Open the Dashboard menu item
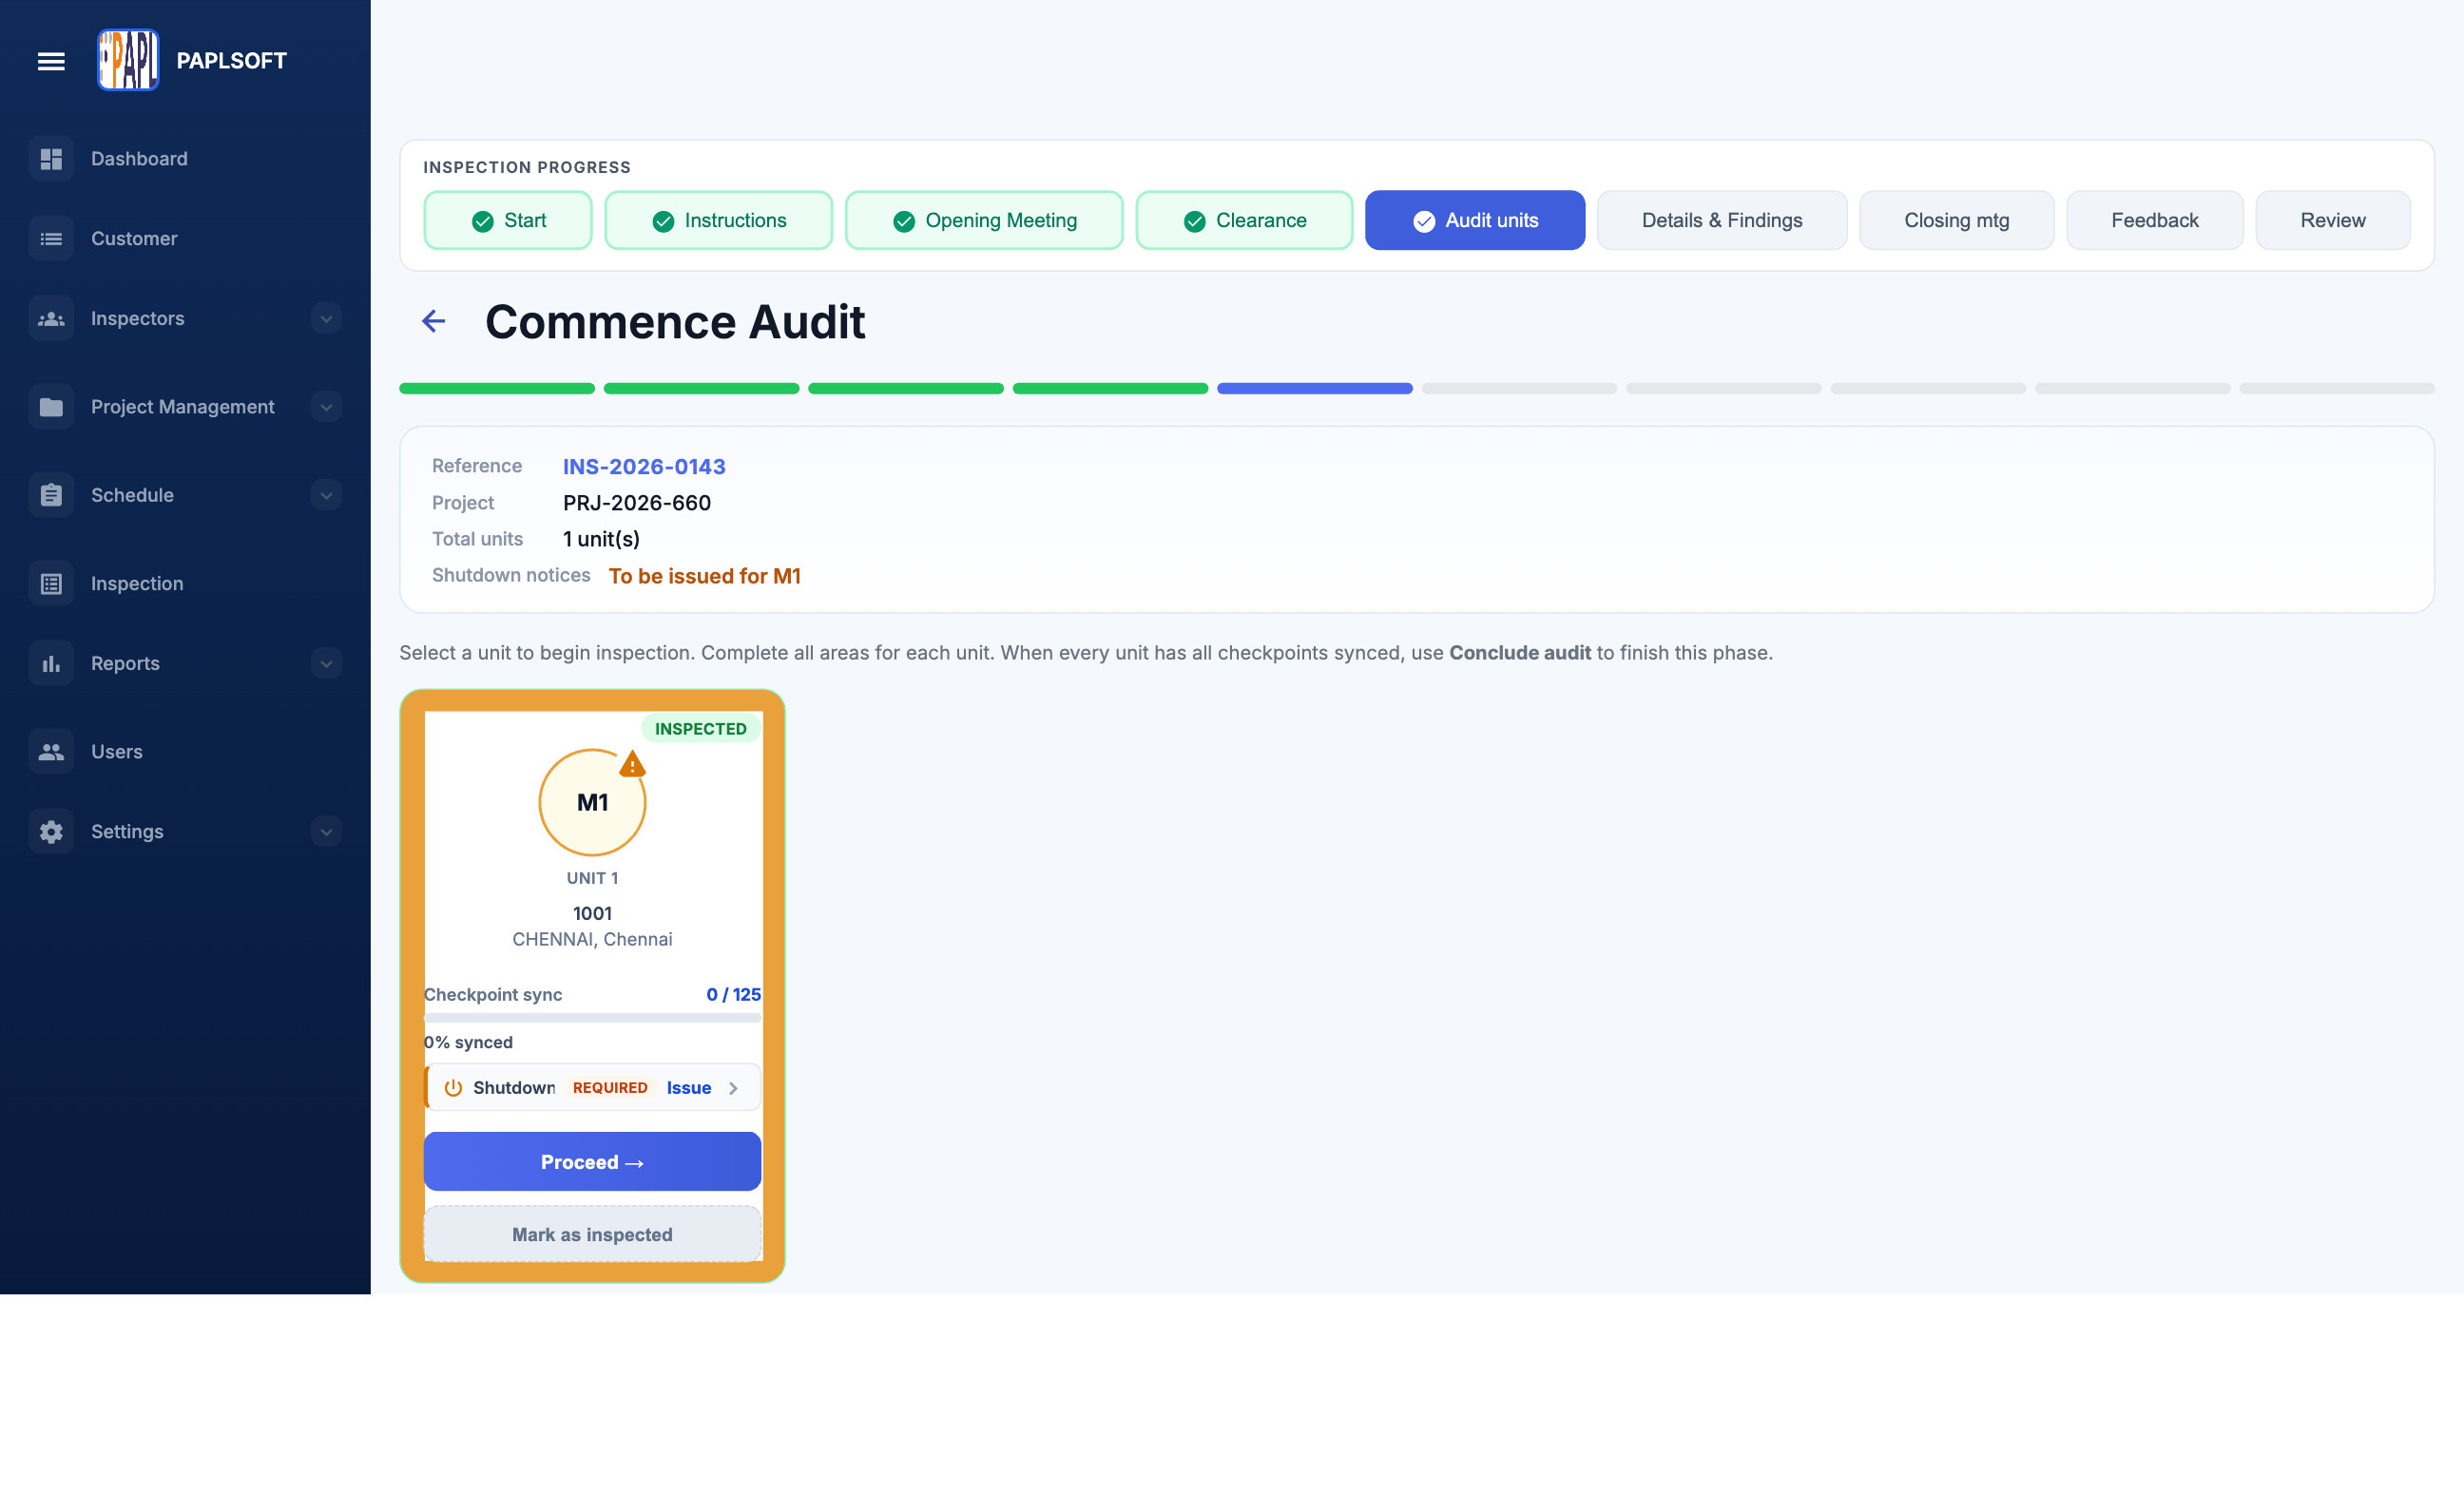 [185, 159]
